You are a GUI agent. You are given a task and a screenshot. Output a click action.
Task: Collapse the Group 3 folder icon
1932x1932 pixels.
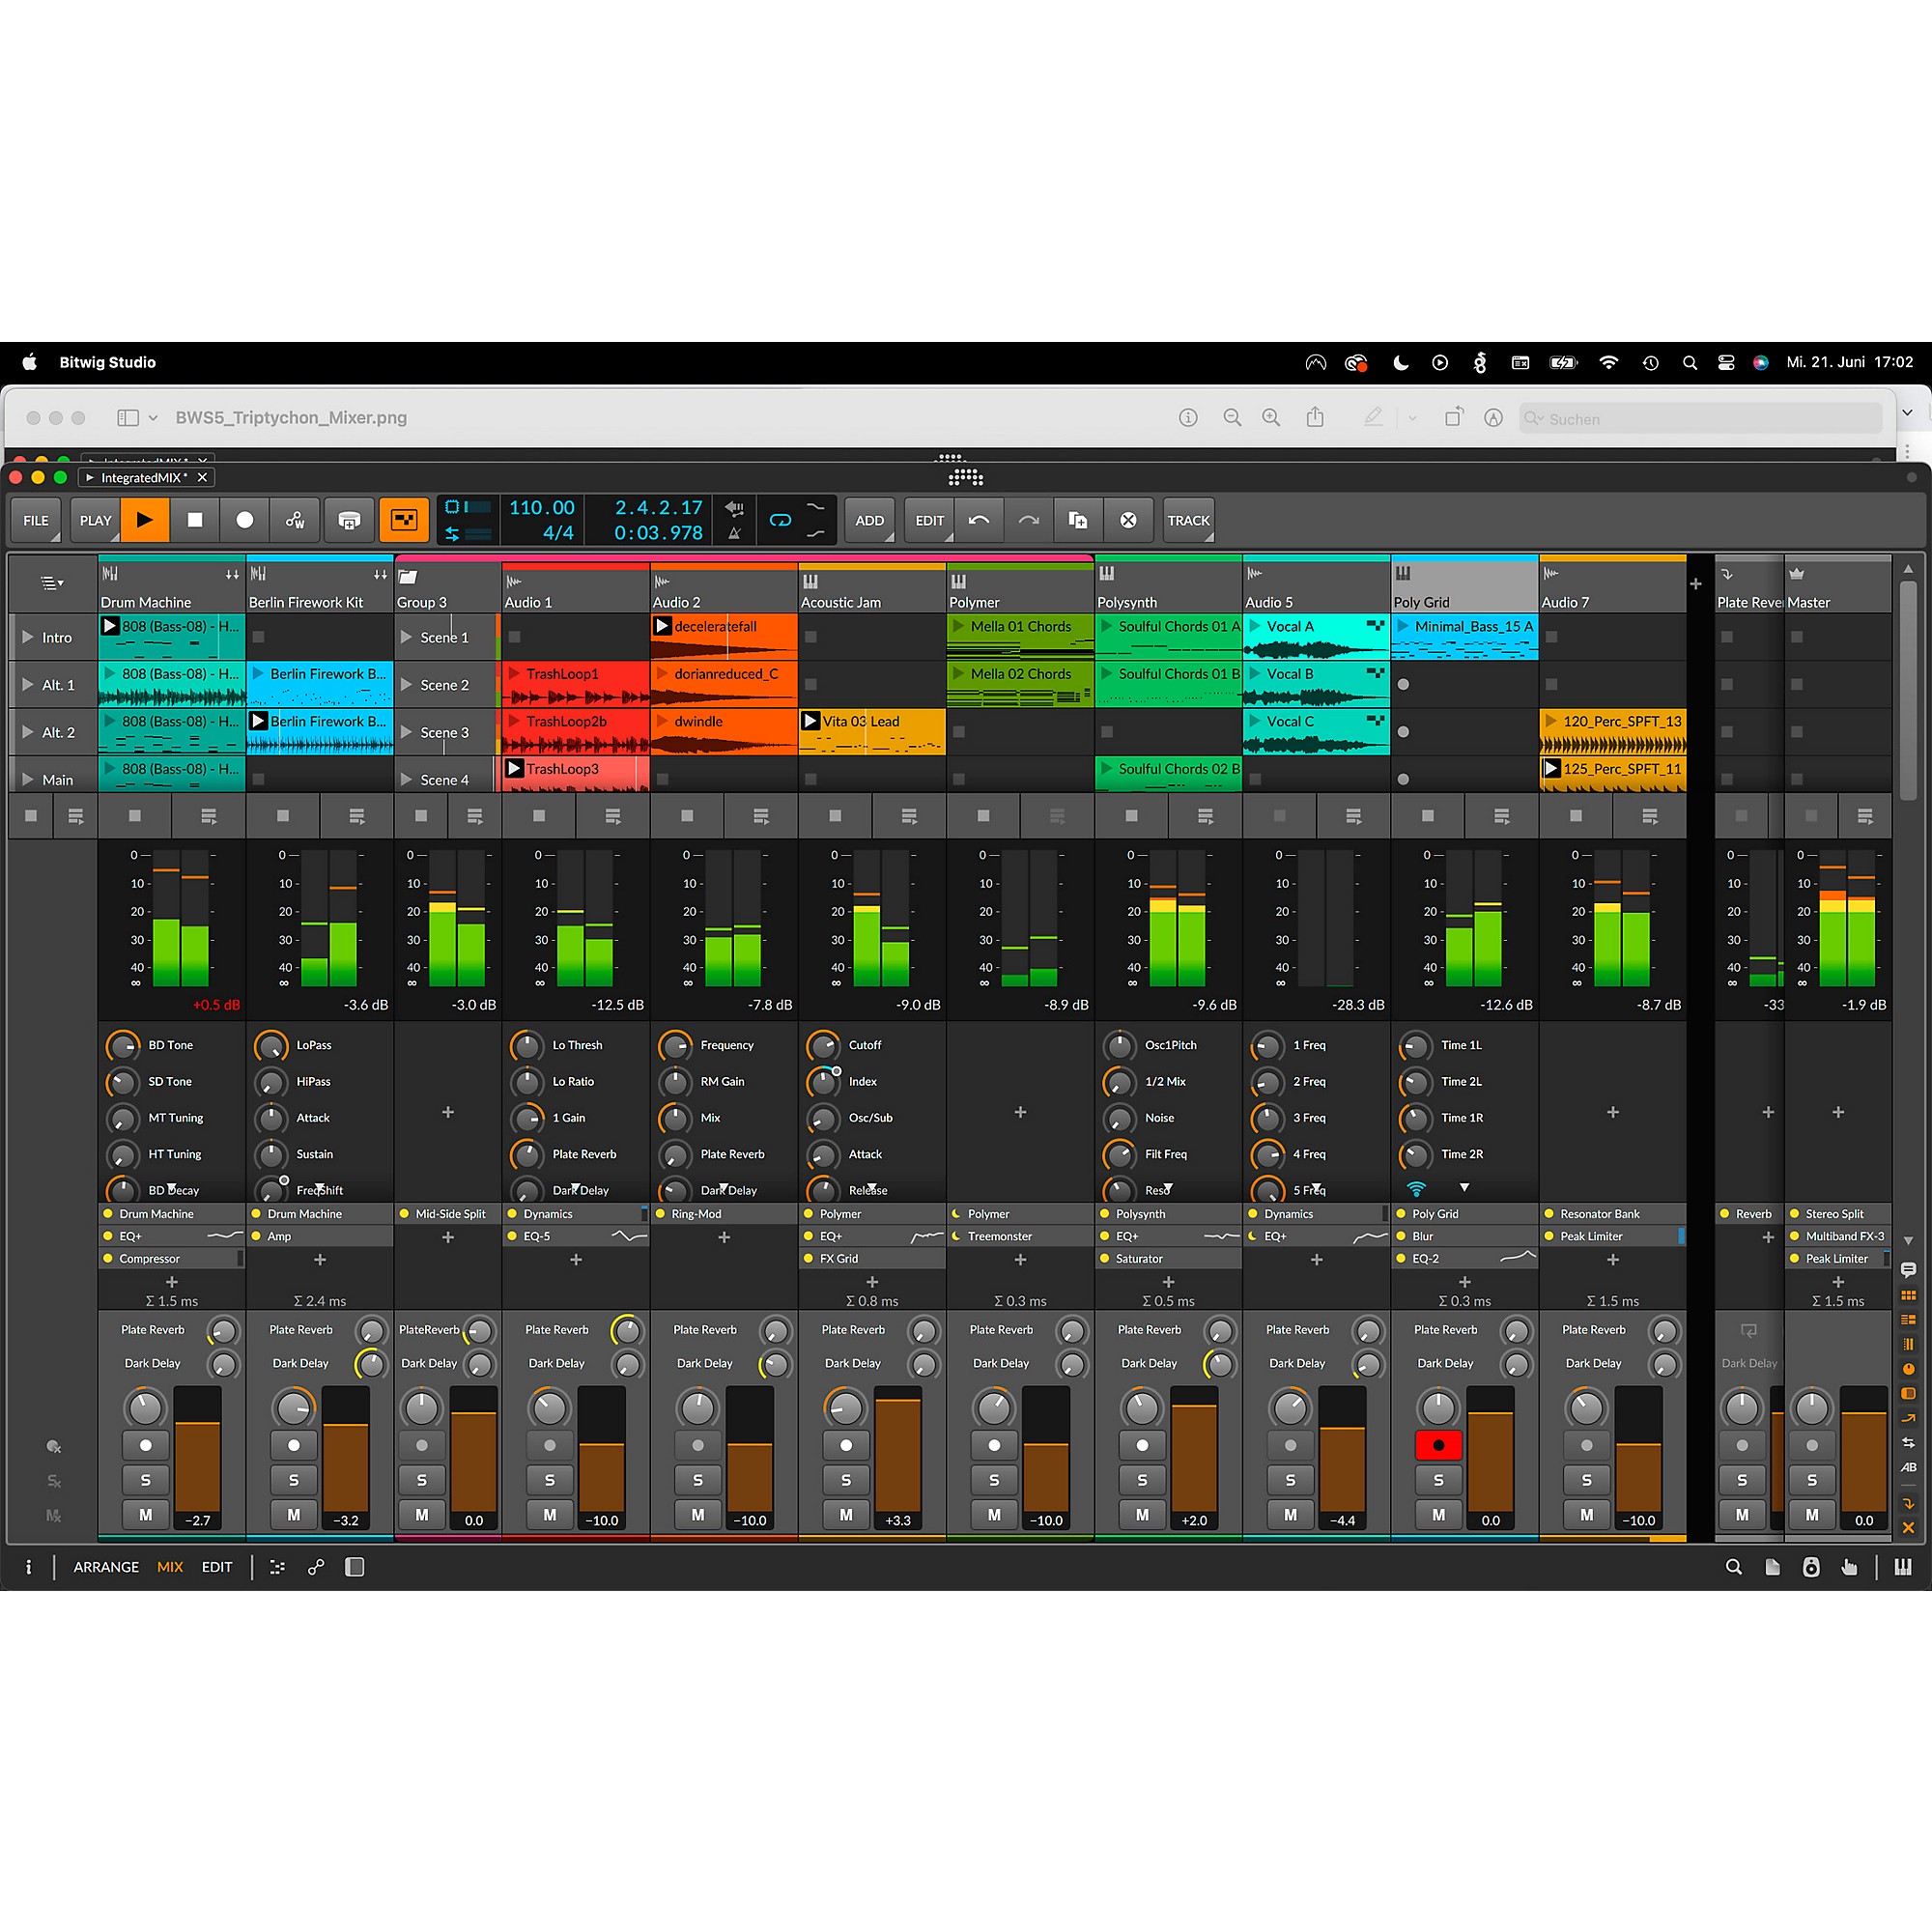point(408,576)
